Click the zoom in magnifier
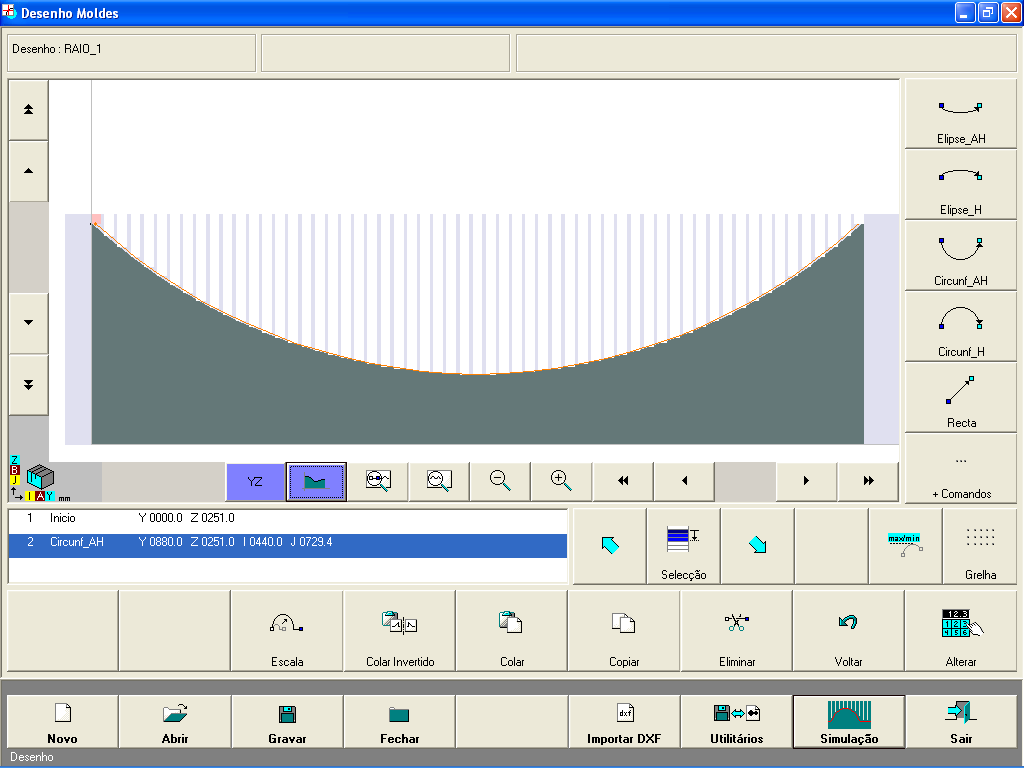 (x=562, y=481)
